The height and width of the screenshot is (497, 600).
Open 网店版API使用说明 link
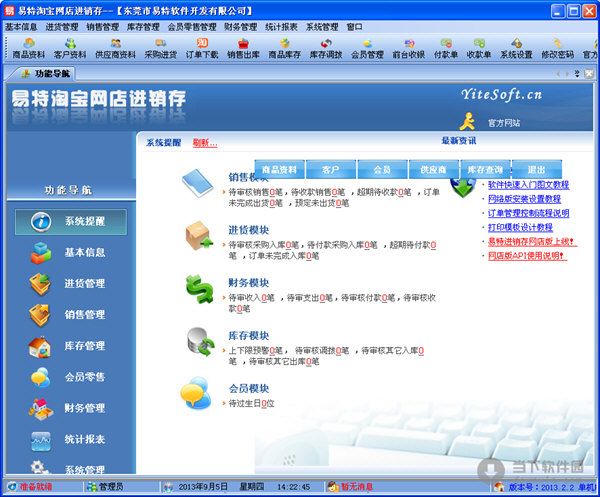tap(527, 256)
